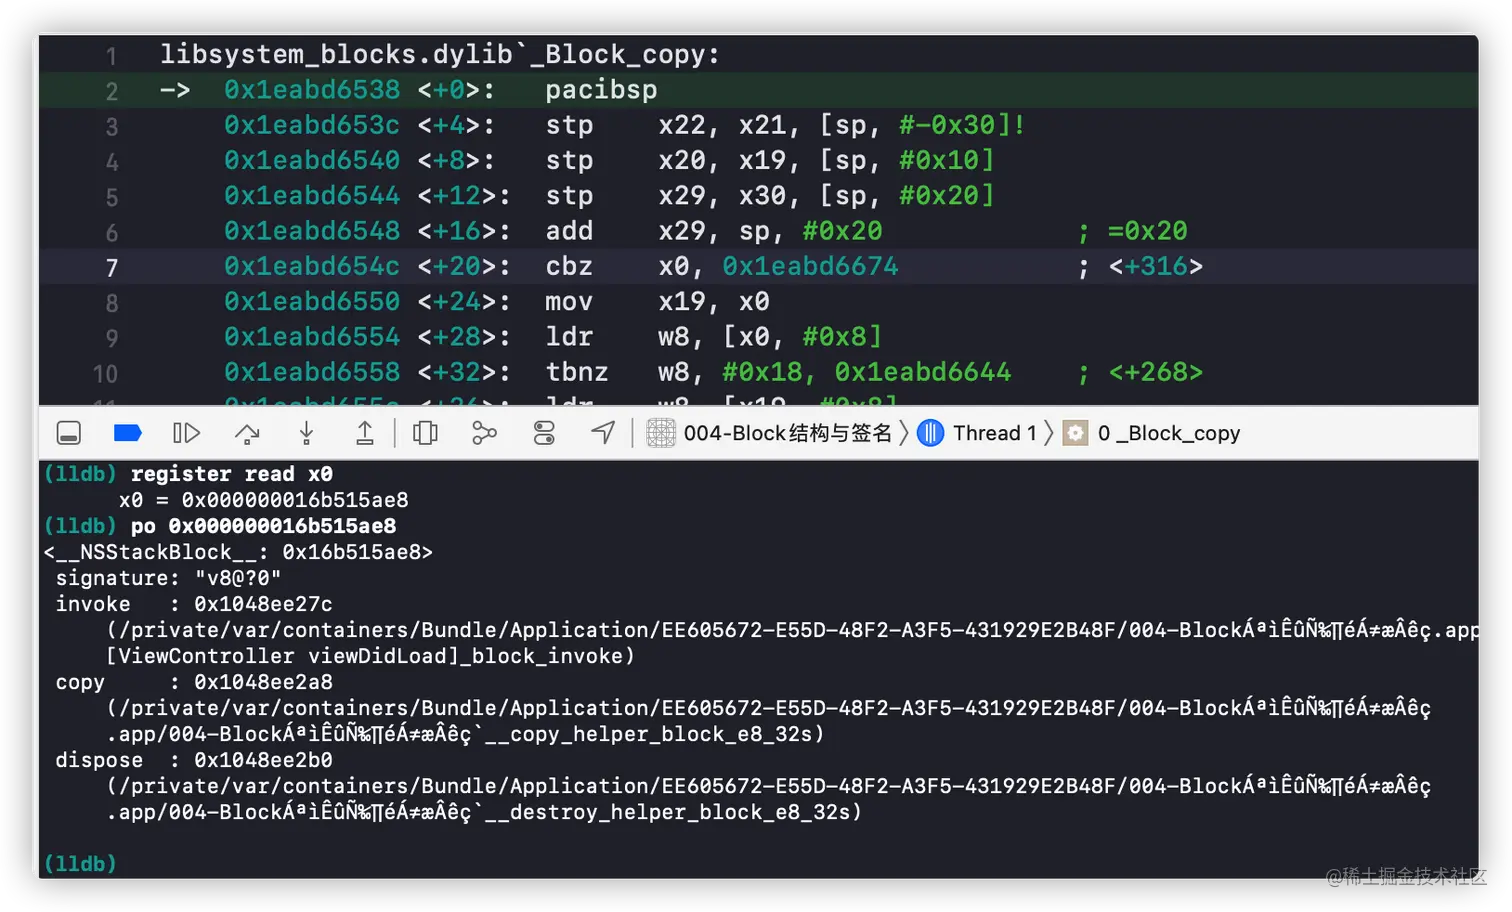
Task: Click the gear frame icon before _Block_copy
Action: [1075, 433]
